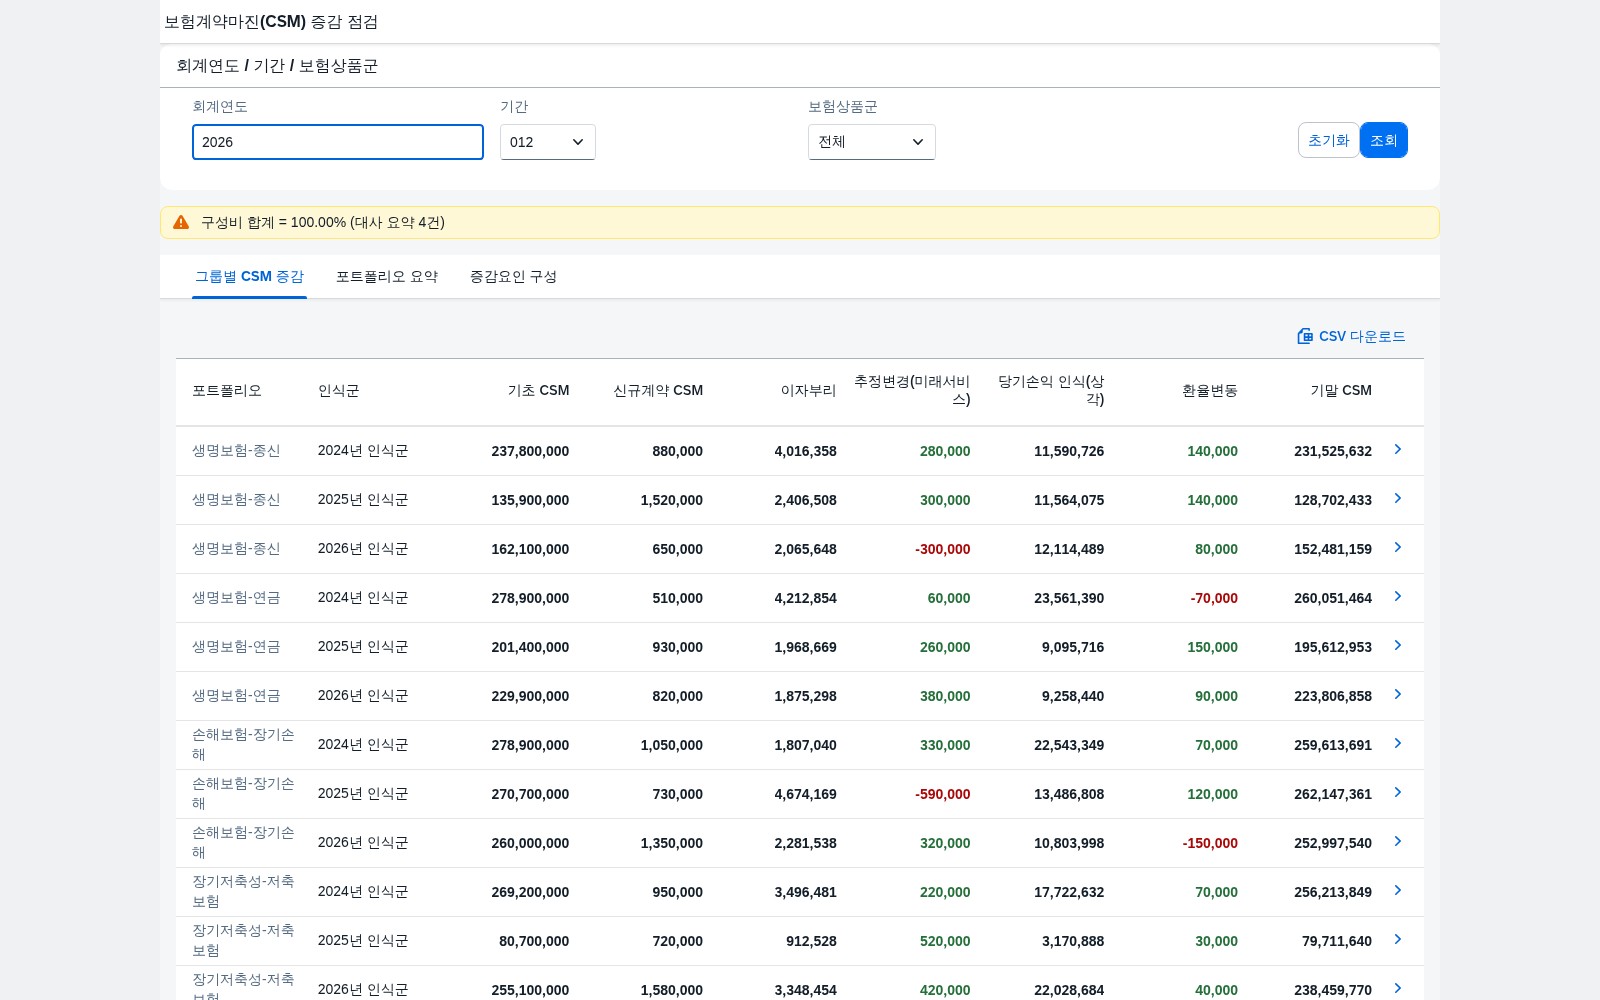Click the 237,800,000 opening CSM cell
The height and width of the screenshot is (1000, 1600).
point(530,451)
